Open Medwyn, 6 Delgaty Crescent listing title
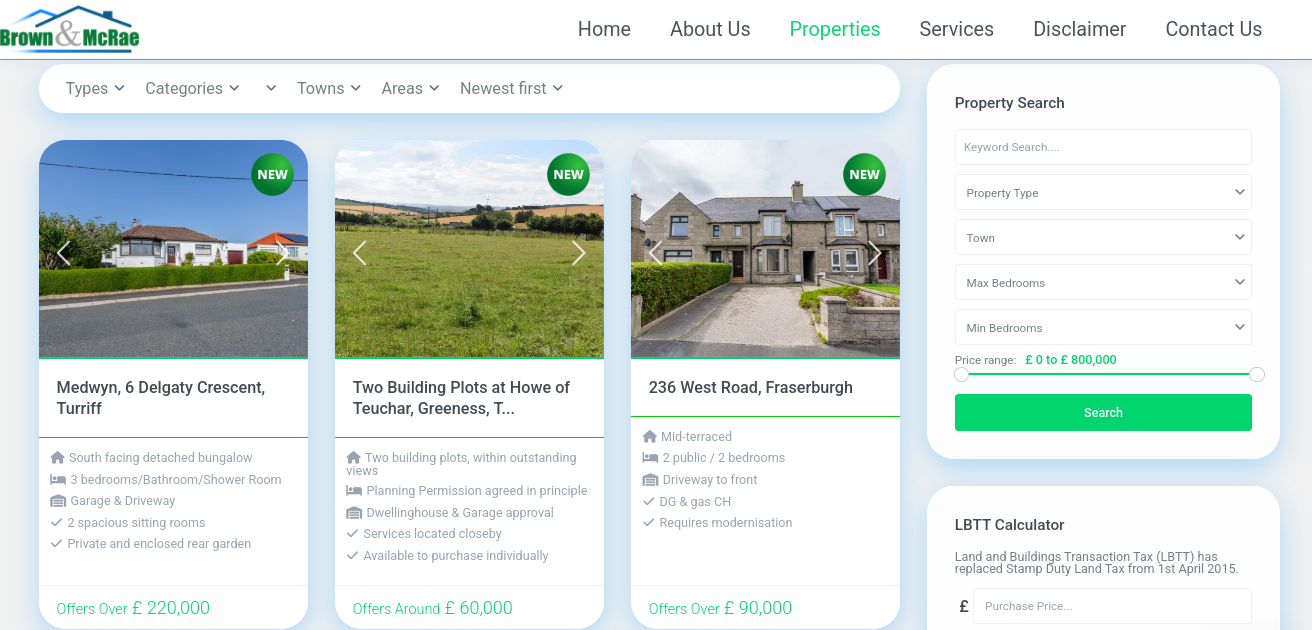 tap(161, 398)
